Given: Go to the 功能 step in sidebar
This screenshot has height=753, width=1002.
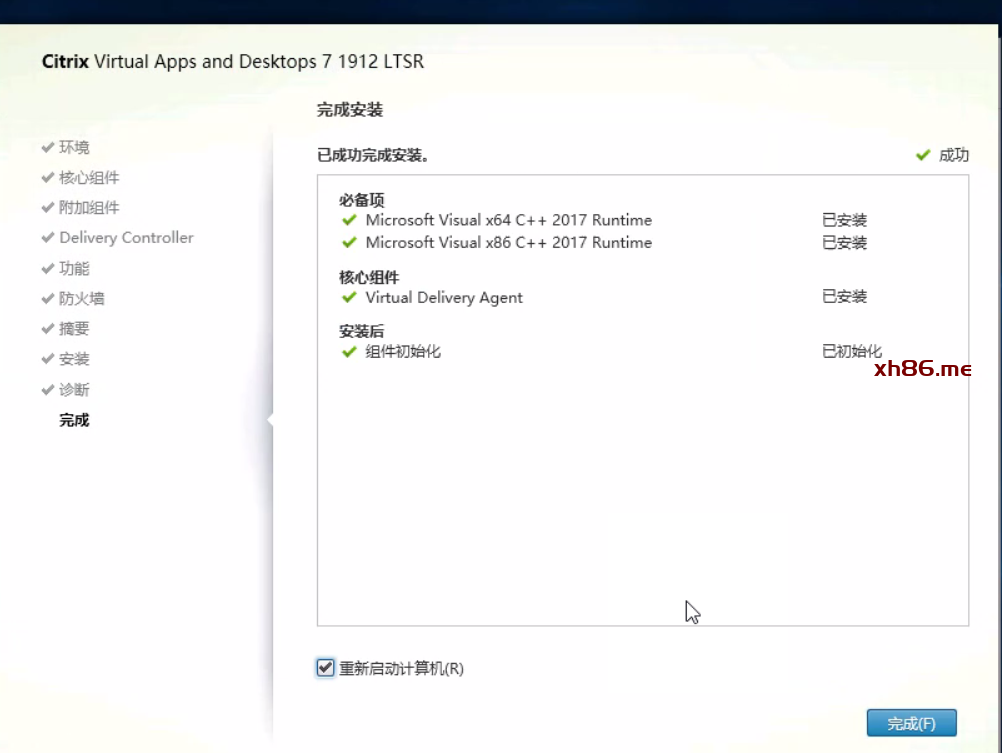Looking at the screenshot, I should (x=74, y=268).
